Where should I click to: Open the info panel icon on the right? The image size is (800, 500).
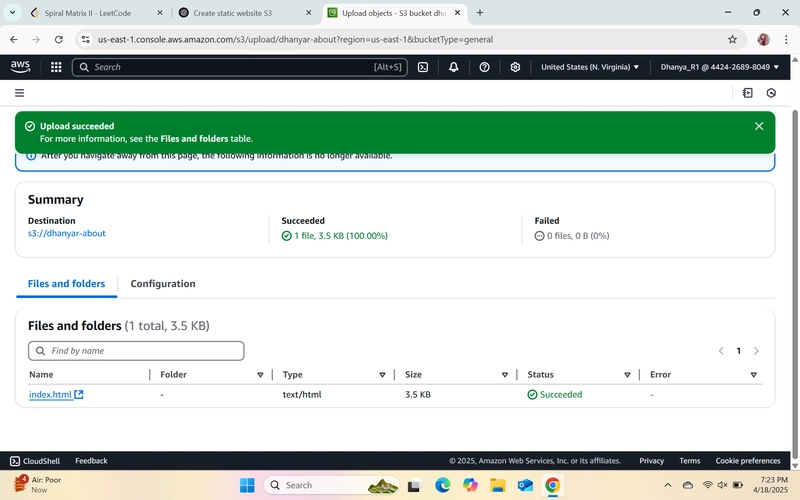[747, 93]
